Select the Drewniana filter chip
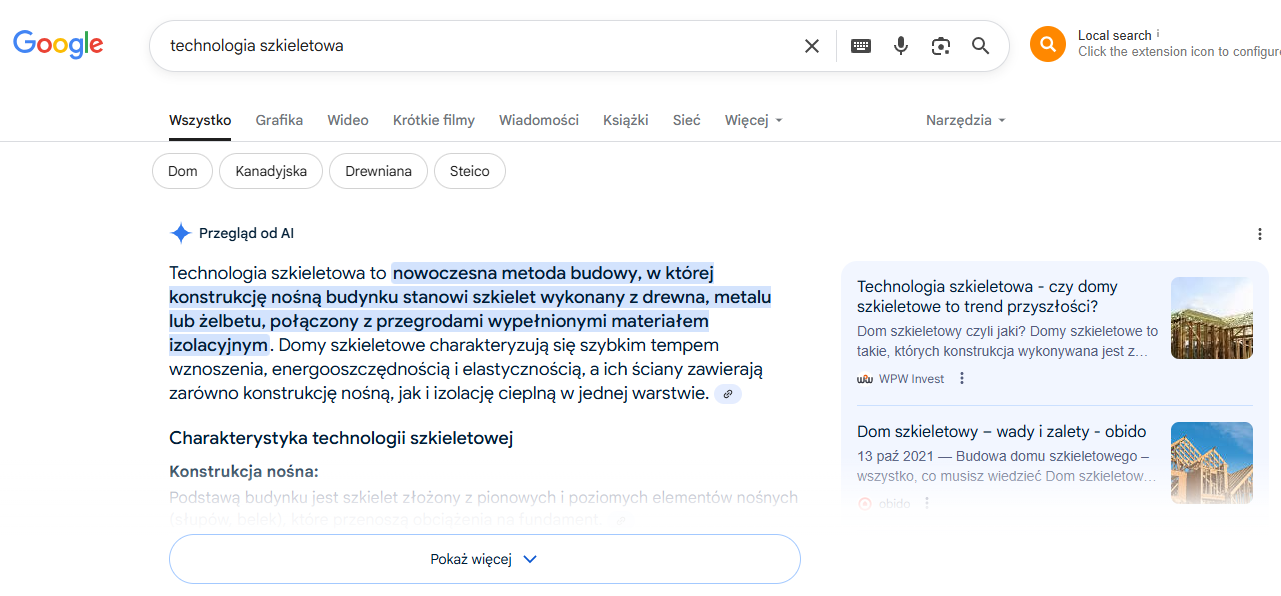The width and height of the screenshot is (1281, 596). point(378,171)
